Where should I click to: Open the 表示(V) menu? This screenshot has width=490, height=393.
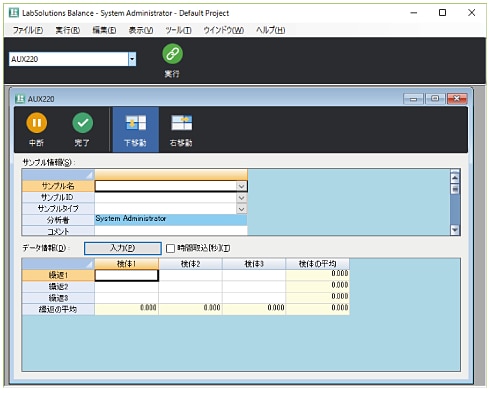tap(141, 30)
